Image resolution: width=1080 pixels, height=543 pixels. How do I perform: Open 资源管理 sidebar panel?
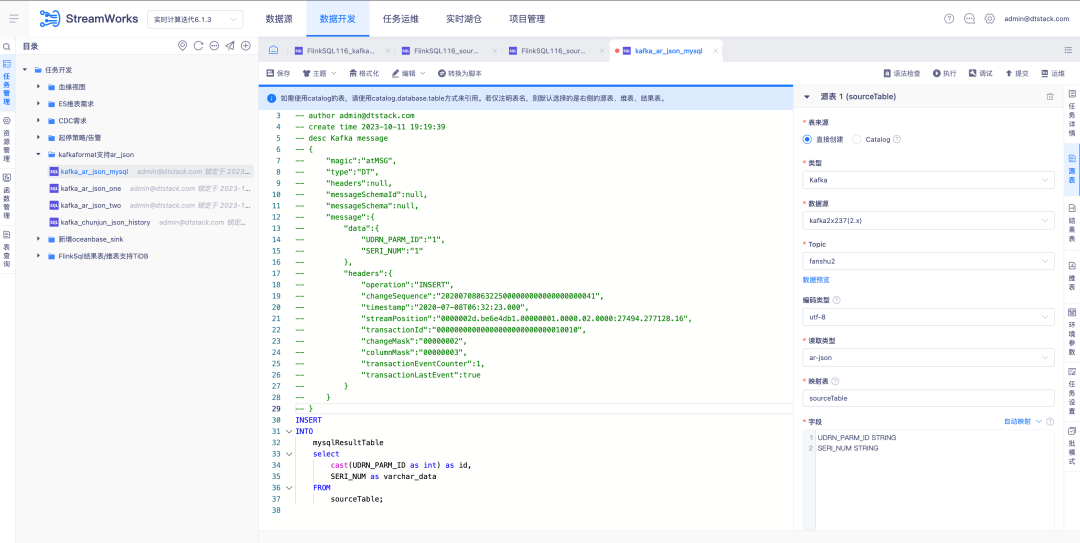click(7, 139)
